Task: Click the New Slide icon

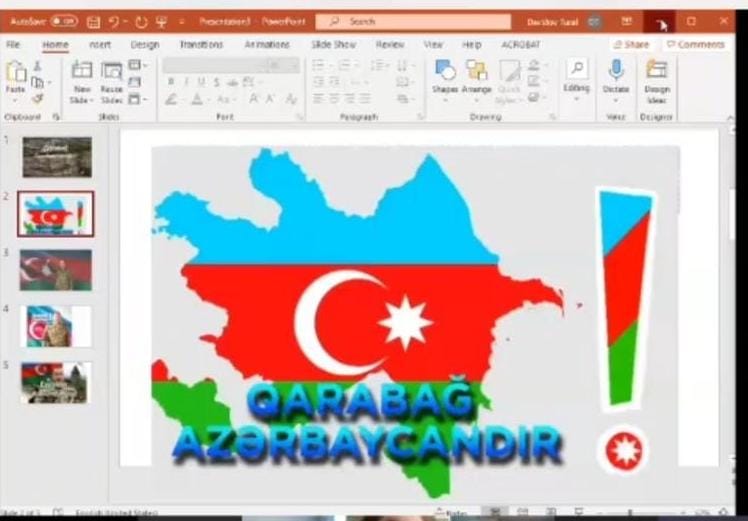Action: (82, 70)
